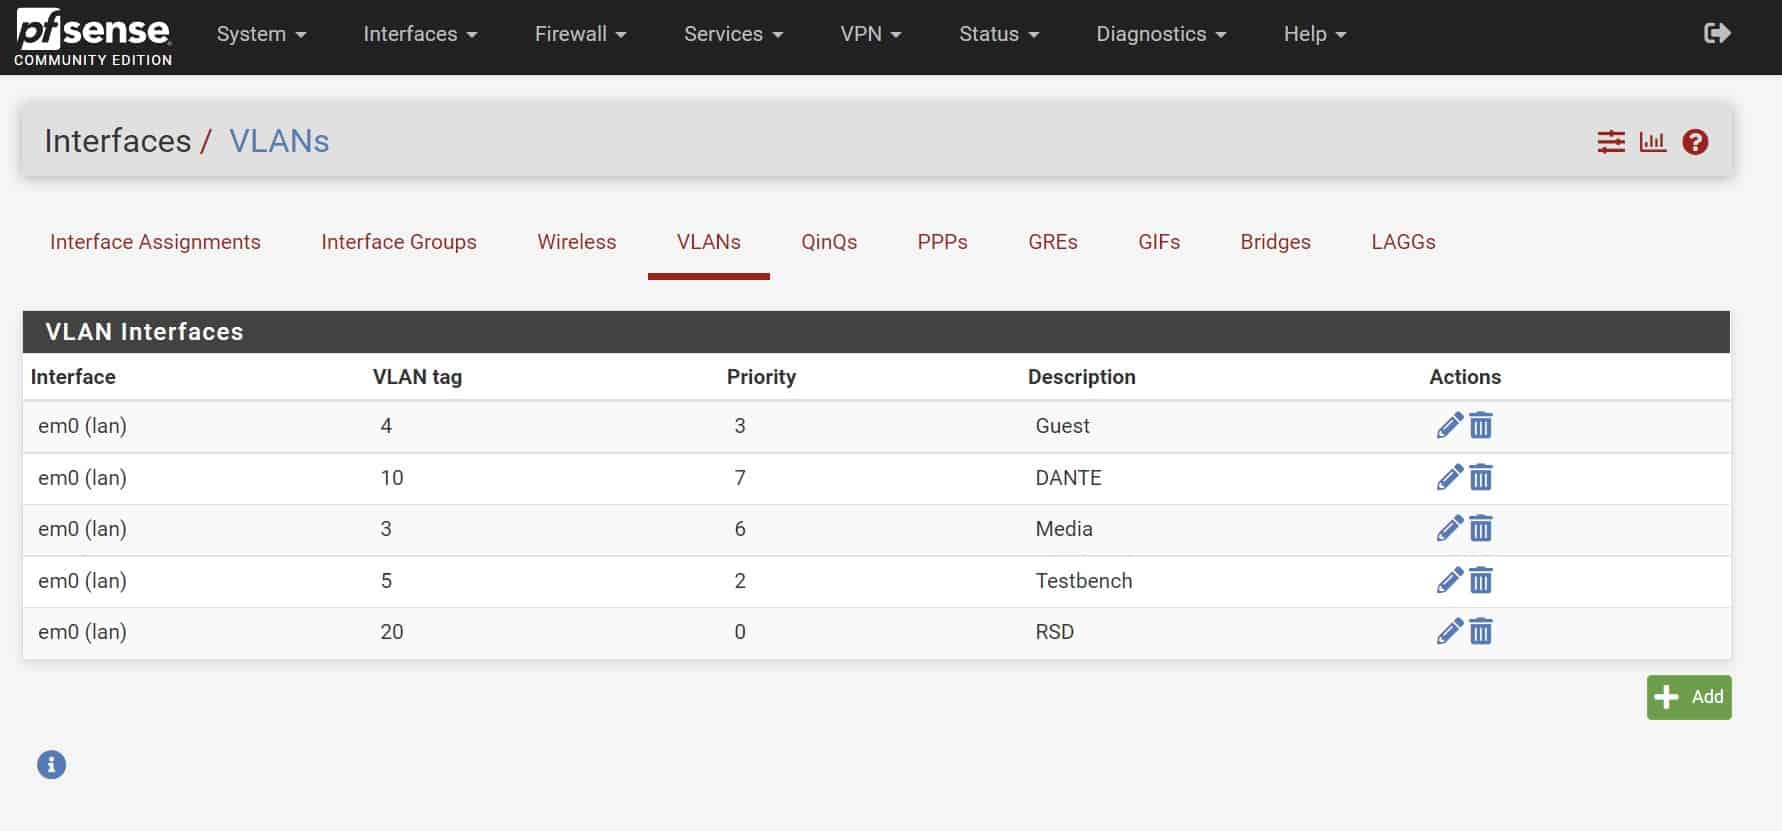Show the blue info icon details
1782x831 pixels.
tap(51, 765)
